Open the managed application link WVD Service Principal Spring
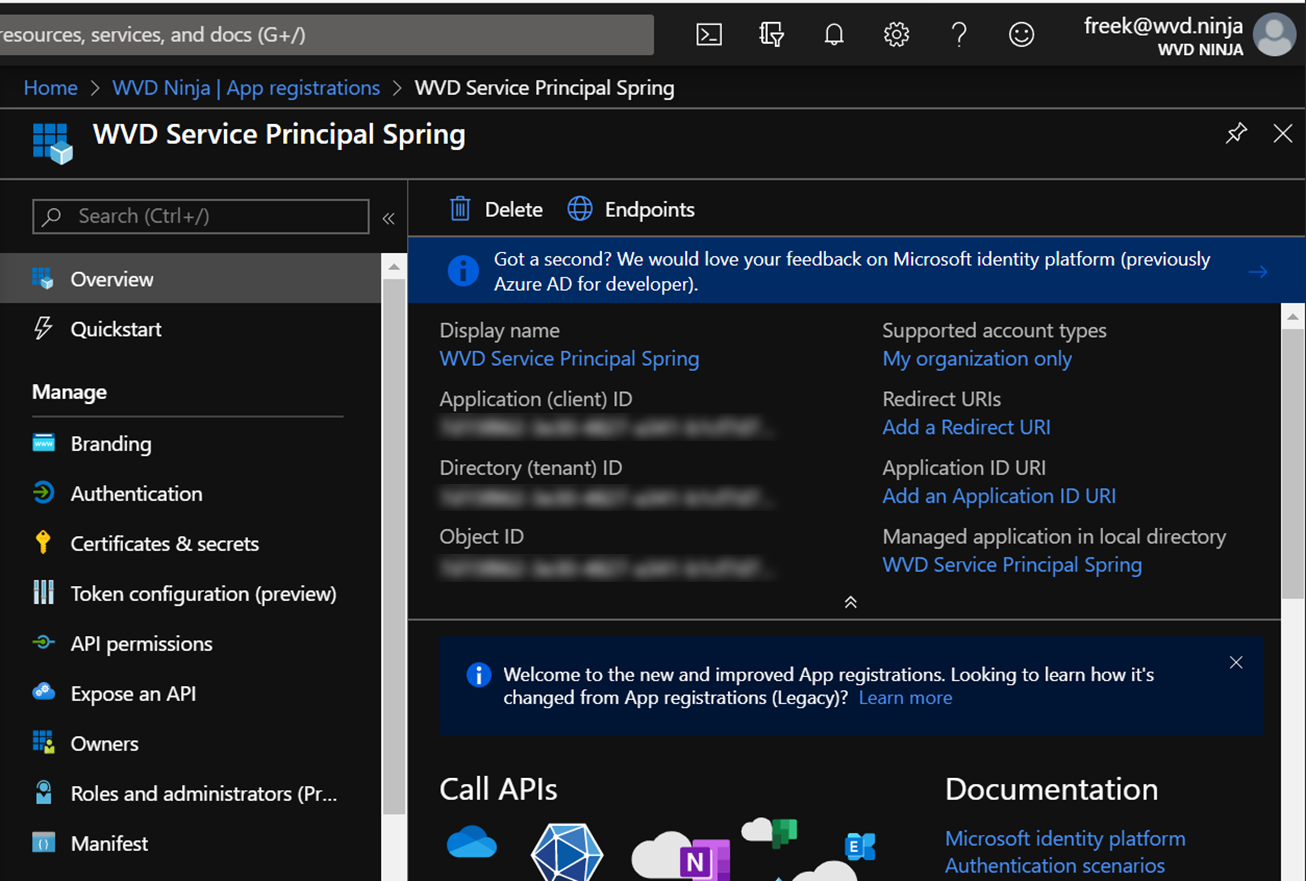Image resolution: width=1306 pixels, height=881 pixels. pyautogui.click(x=1012, y=565)
